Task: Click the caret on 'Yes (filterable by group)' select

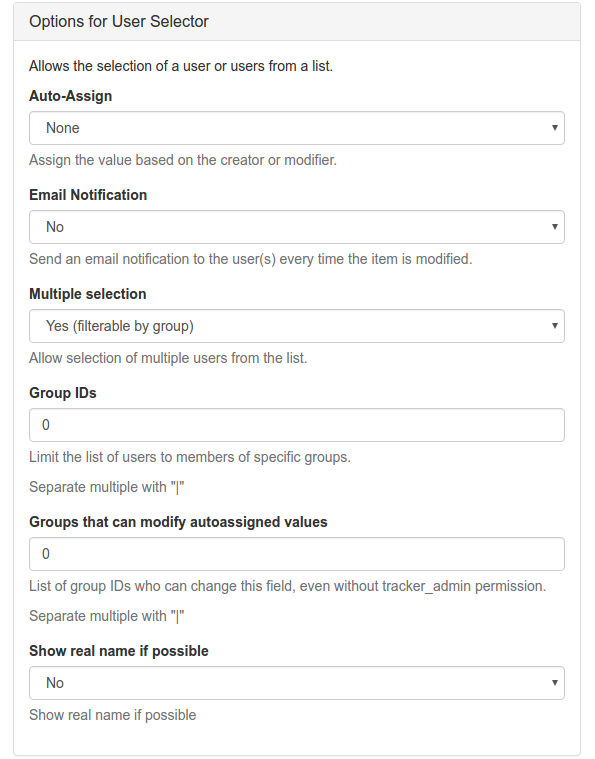Action: [555, 326]
